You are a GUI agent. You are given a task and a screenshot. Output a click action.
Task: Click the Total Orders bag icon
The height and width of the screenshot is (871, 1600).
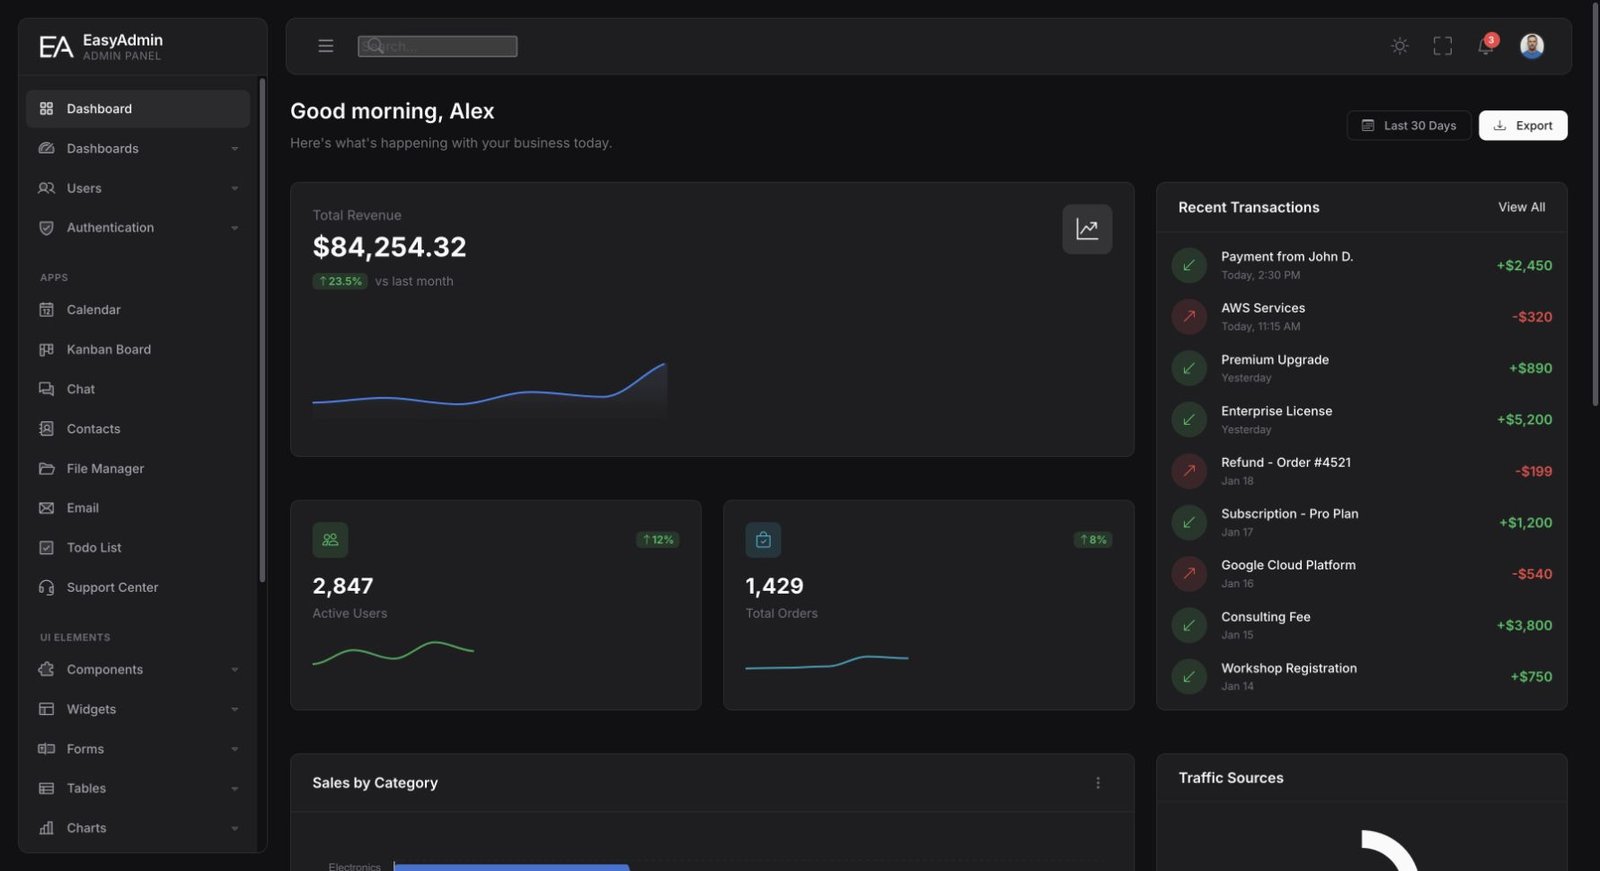763,540
